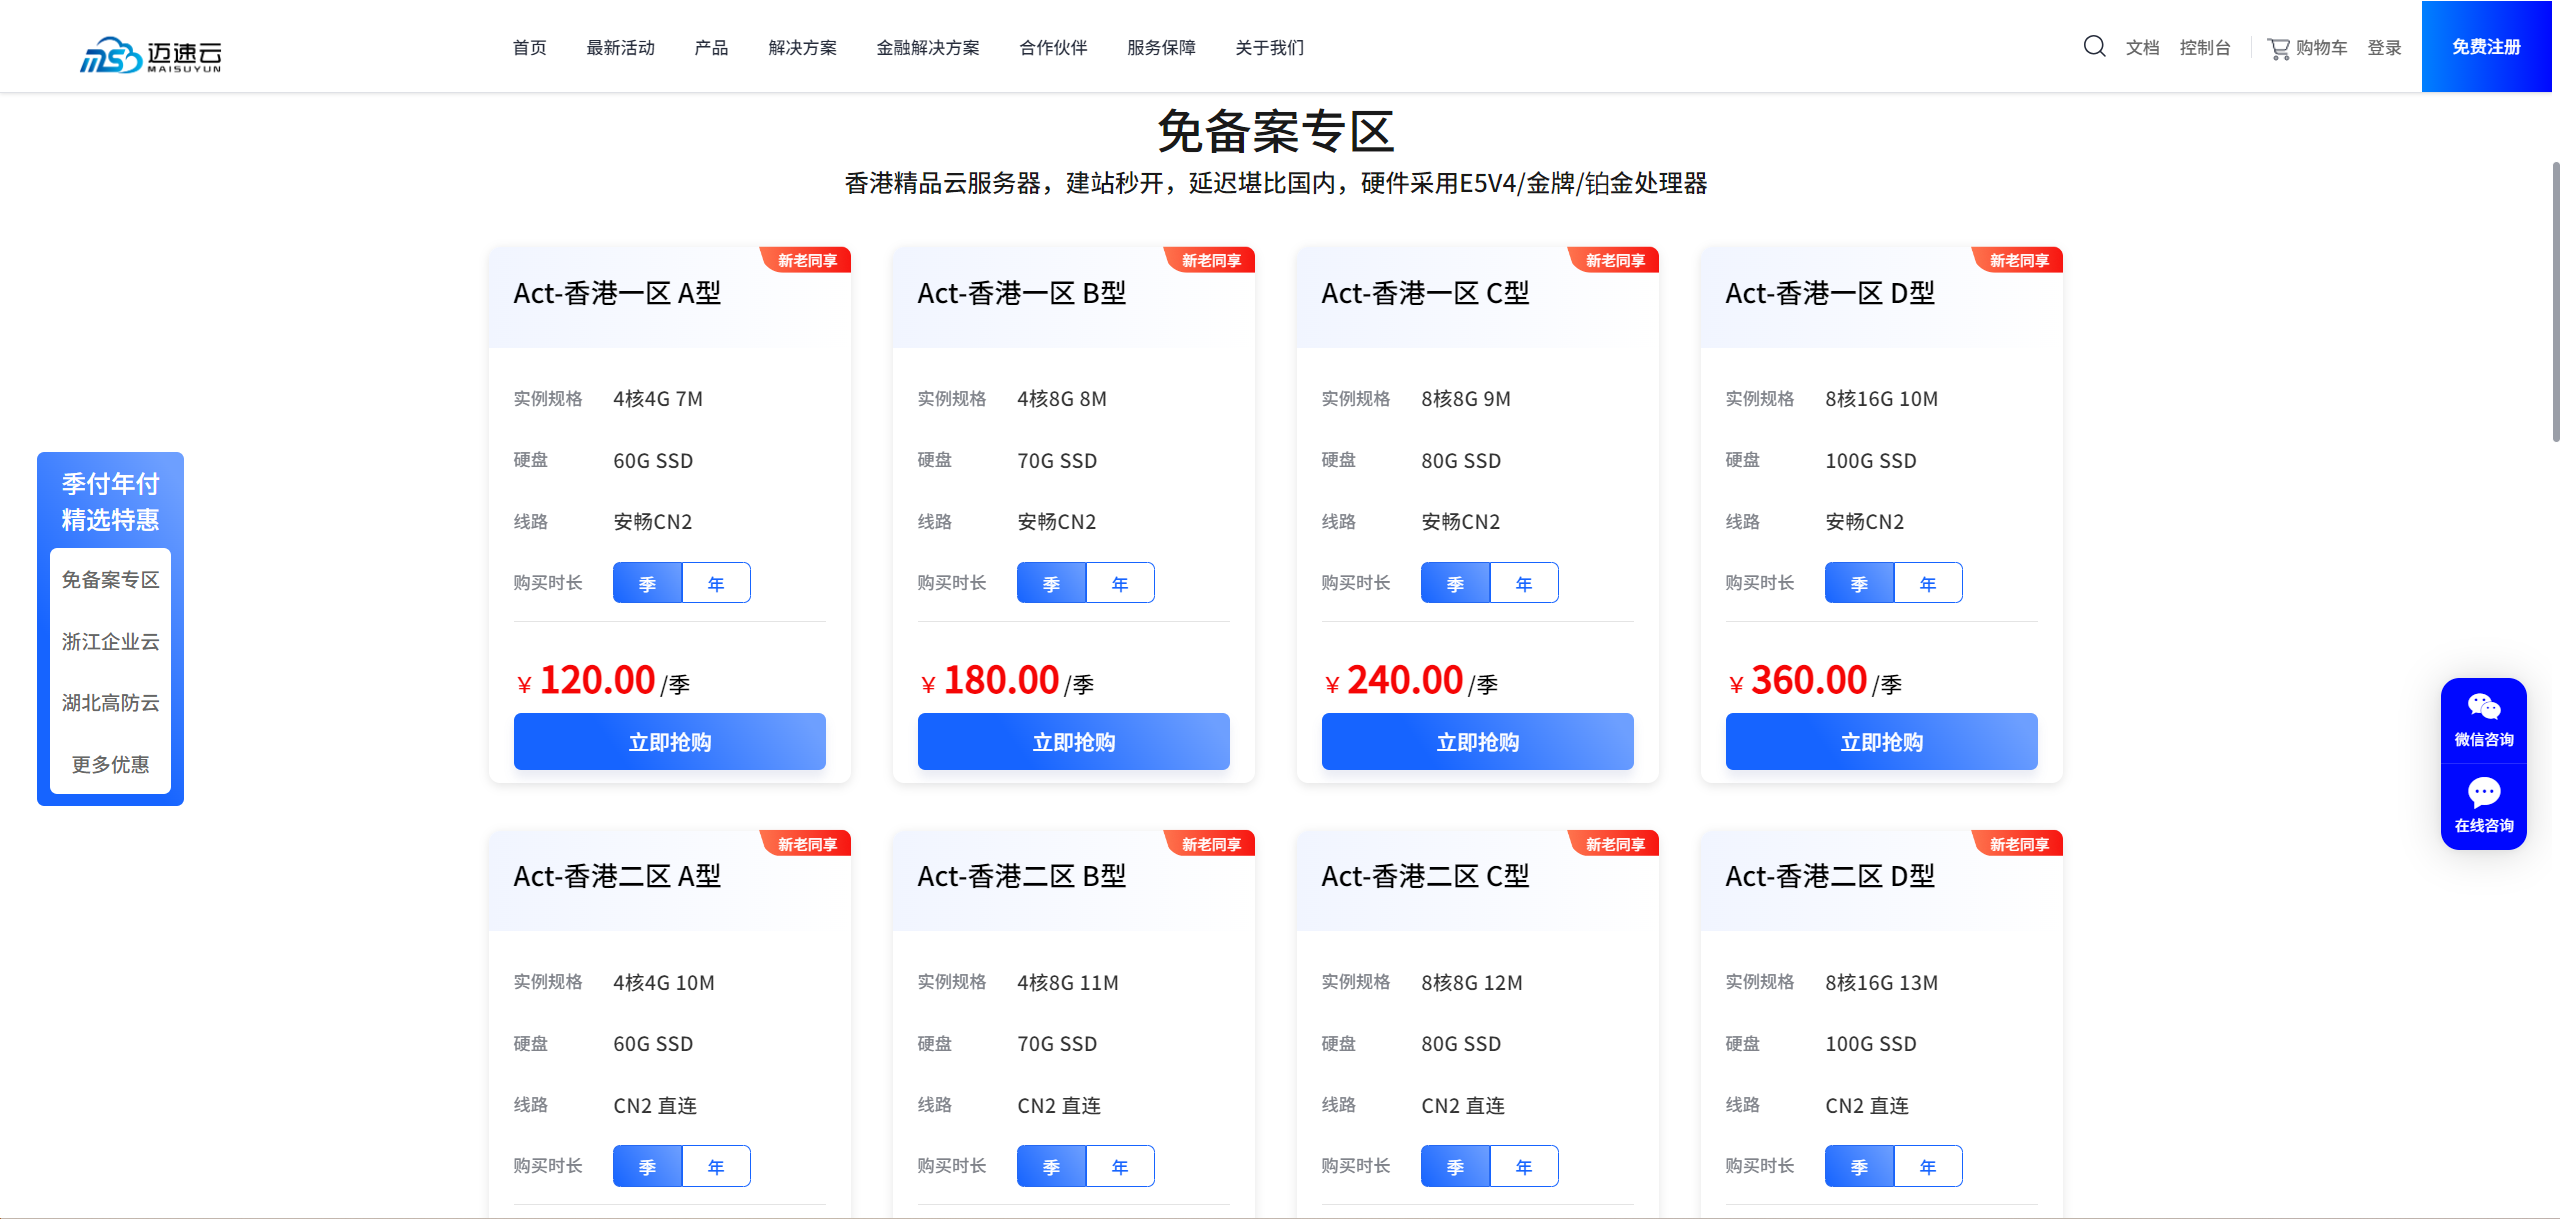Open the shopping cart icon

(2278, 48)
